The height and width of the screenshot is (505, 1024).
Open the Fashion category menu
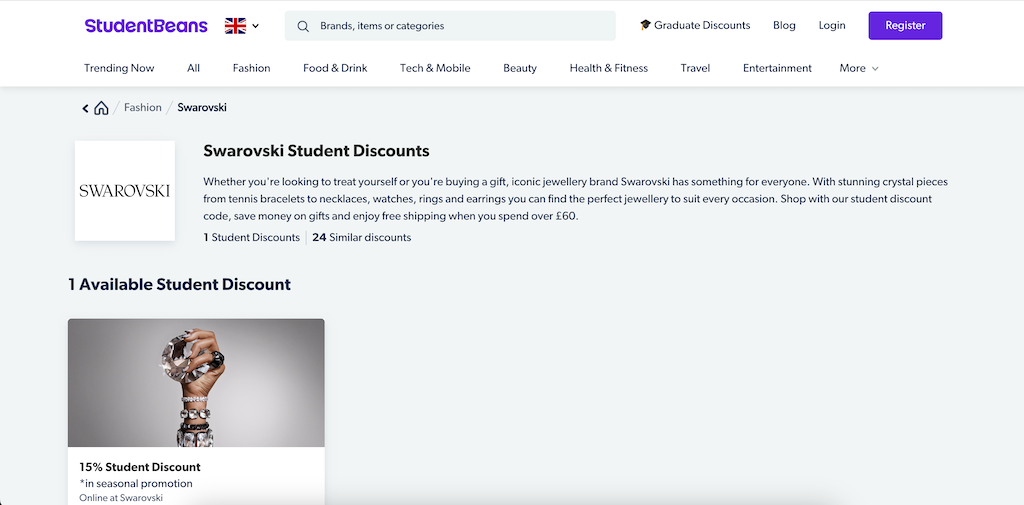251,68
